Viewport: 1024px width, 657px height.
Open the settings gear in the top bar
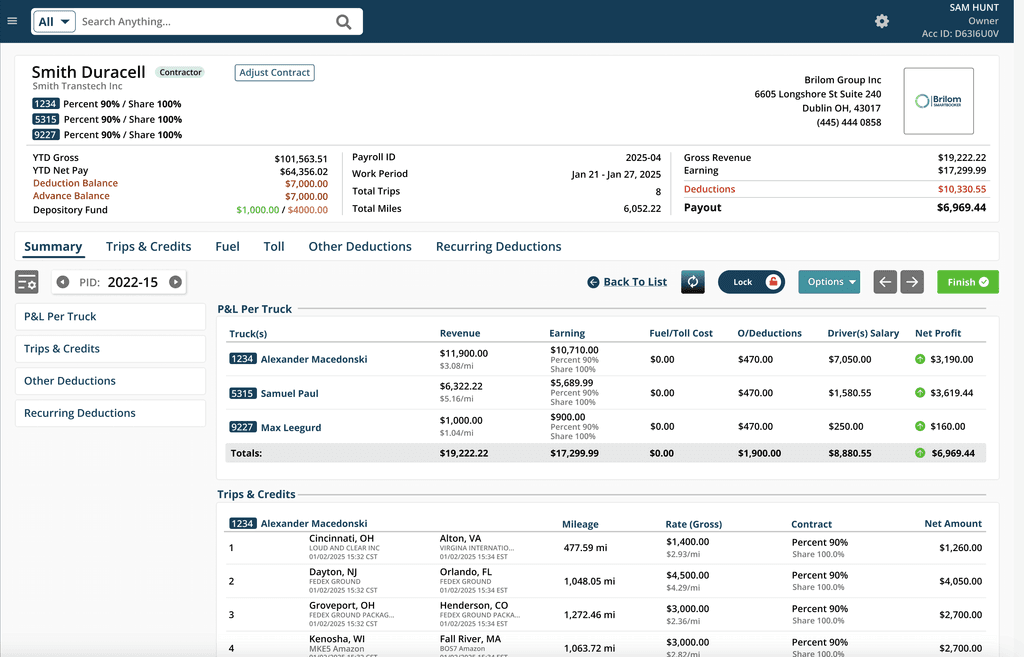(x=882, y=20)
